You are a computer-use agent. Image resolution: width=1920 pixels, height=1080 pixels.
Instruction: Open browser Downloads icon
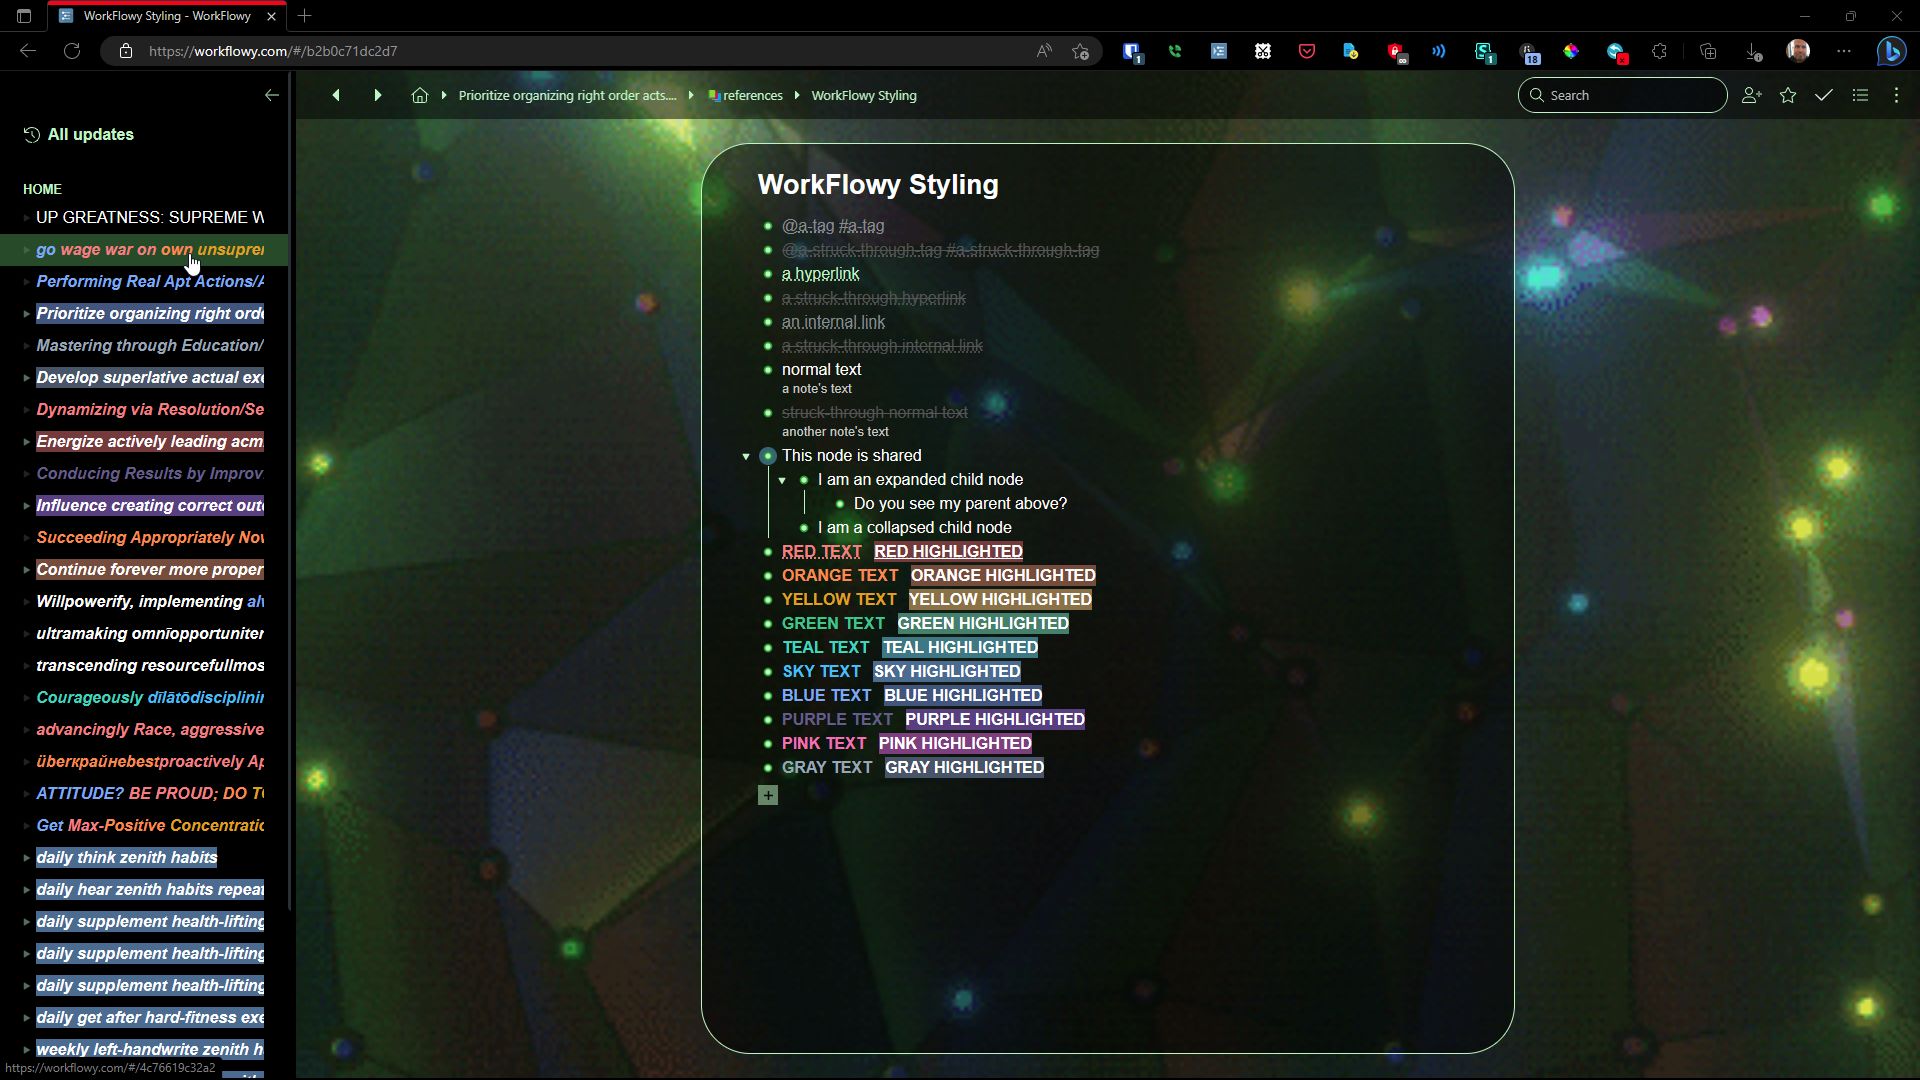(1753, 51)
